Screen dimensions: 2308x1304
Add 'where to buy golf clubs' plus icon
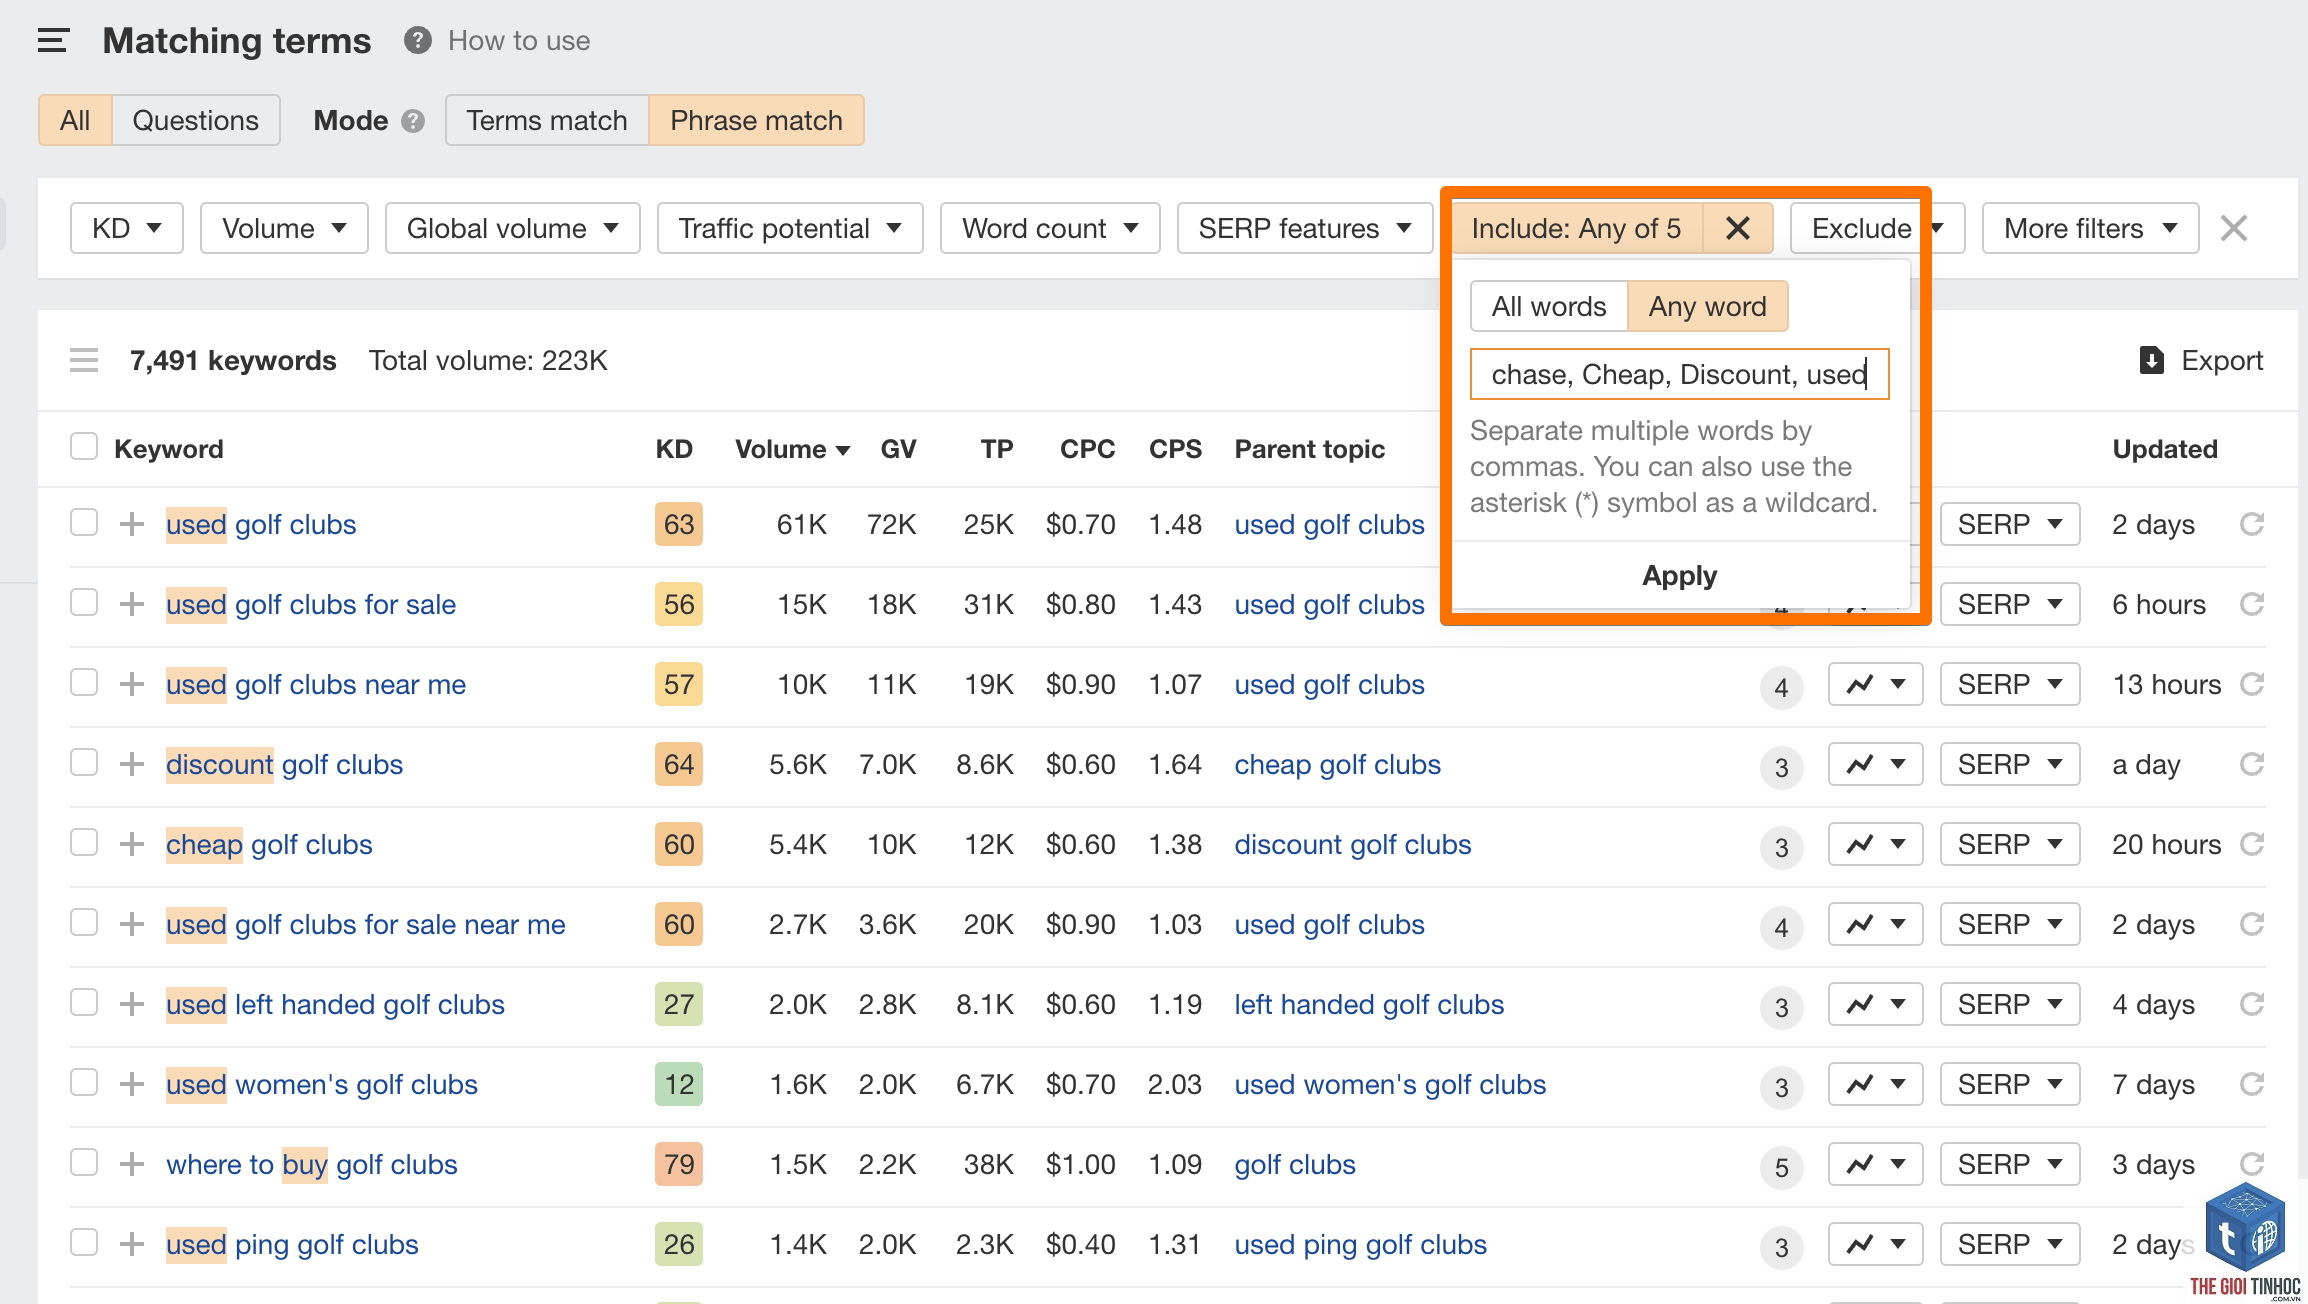coord(132,1164)
